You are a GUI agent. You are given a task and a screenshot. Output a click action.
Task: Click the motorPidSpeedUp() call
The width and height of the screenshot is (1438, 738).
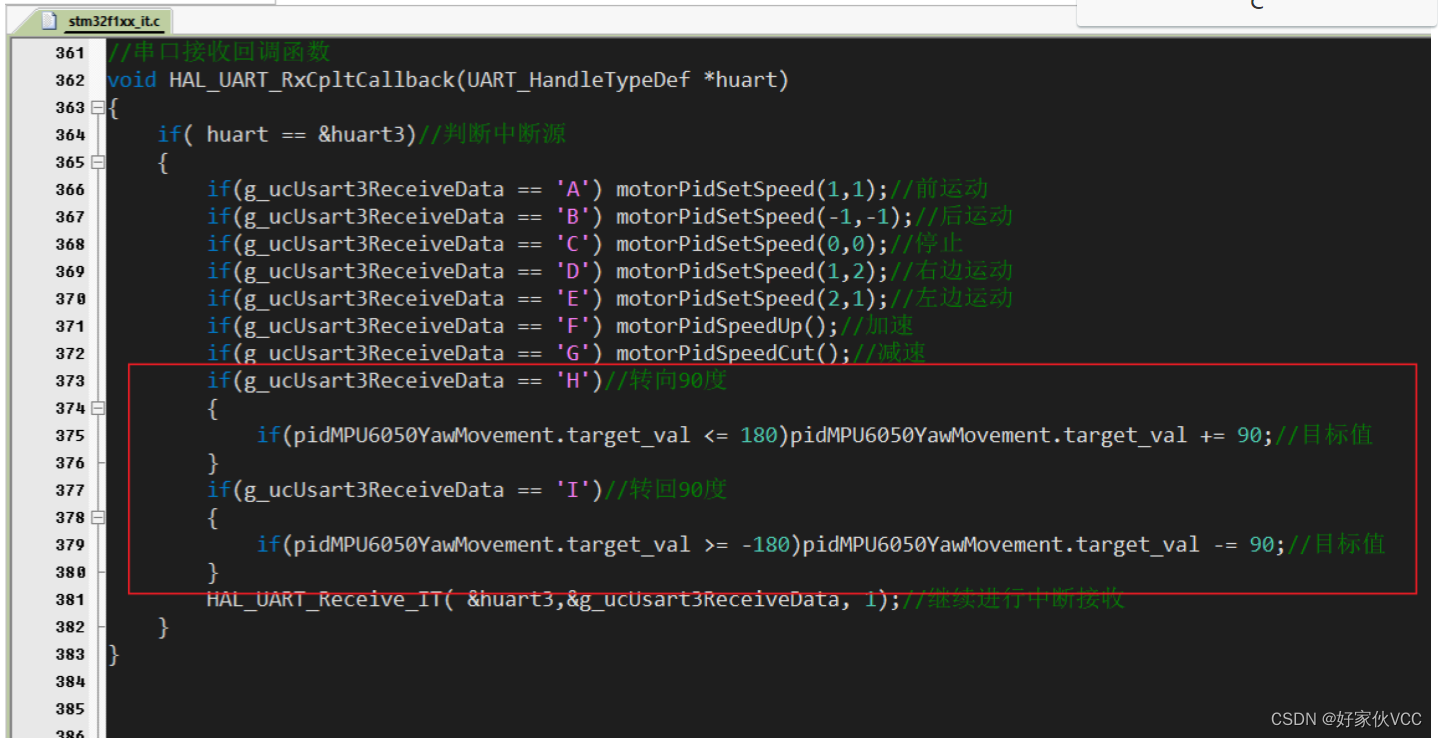tap(722, 325)
